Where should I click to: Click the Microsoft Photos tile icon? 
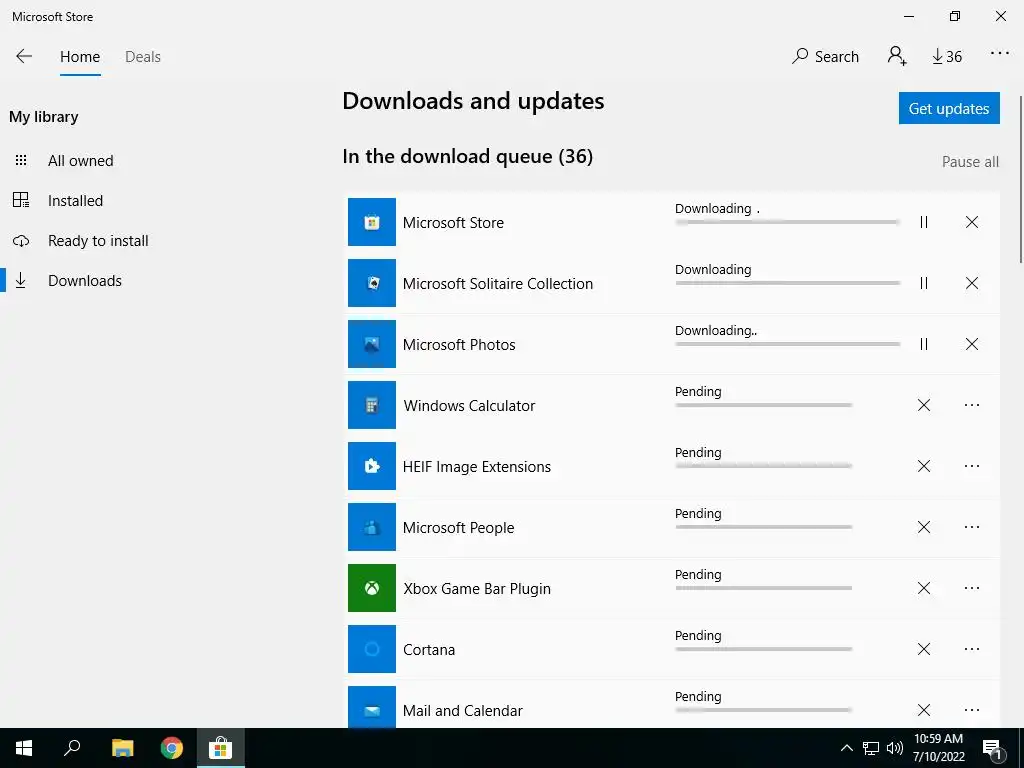(372, 344)
